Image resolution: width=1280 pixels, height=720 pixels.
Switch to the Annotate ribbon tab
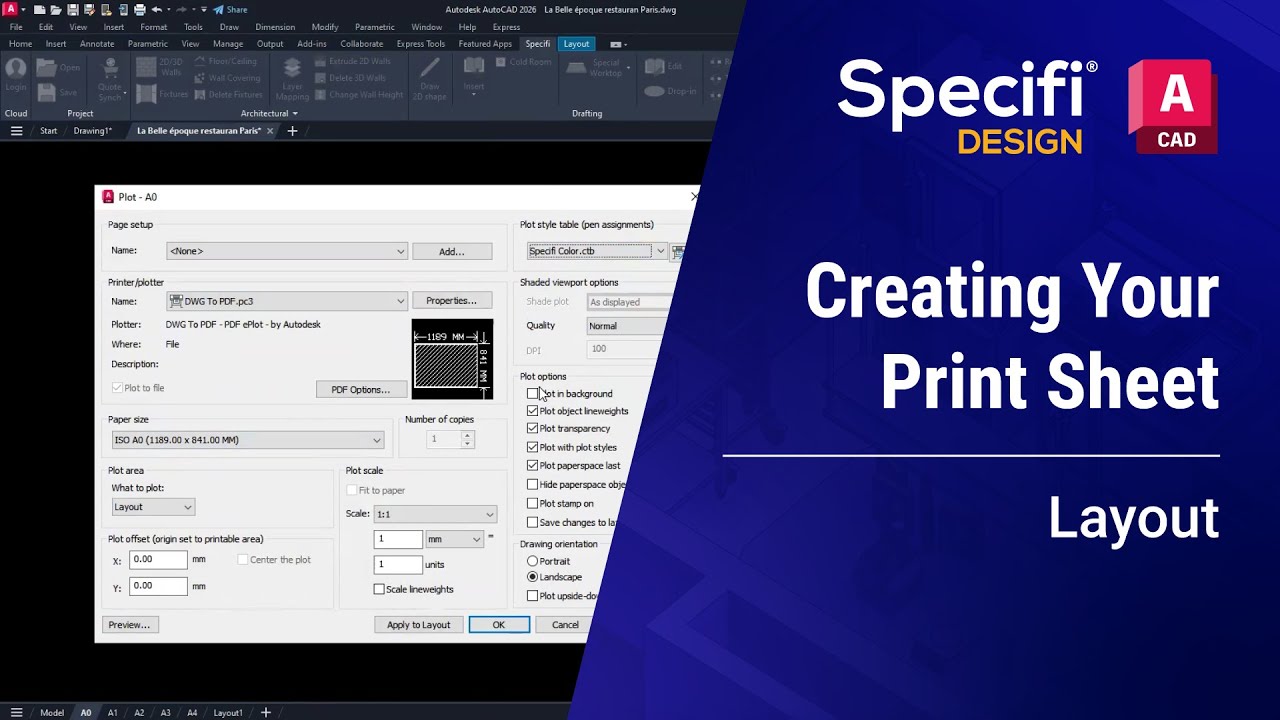97,44
